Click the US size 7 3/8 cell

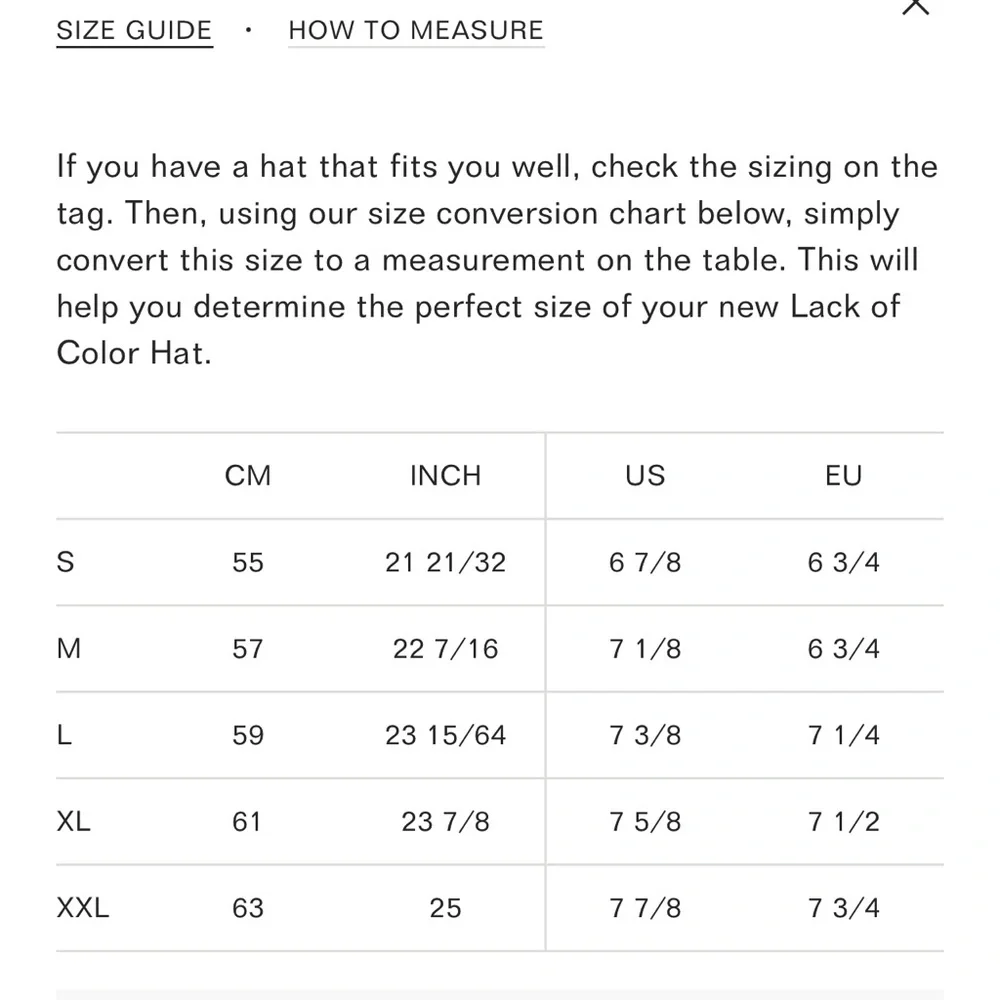[645, 735]
